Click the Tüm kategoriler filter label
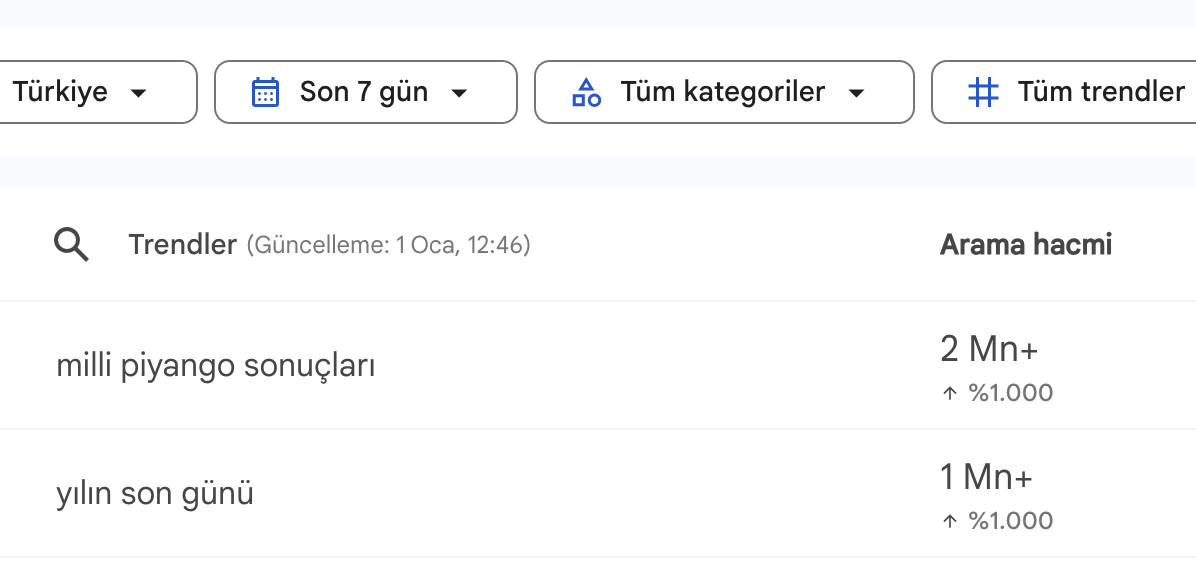The image size is (1196, 586). (722, 92)
